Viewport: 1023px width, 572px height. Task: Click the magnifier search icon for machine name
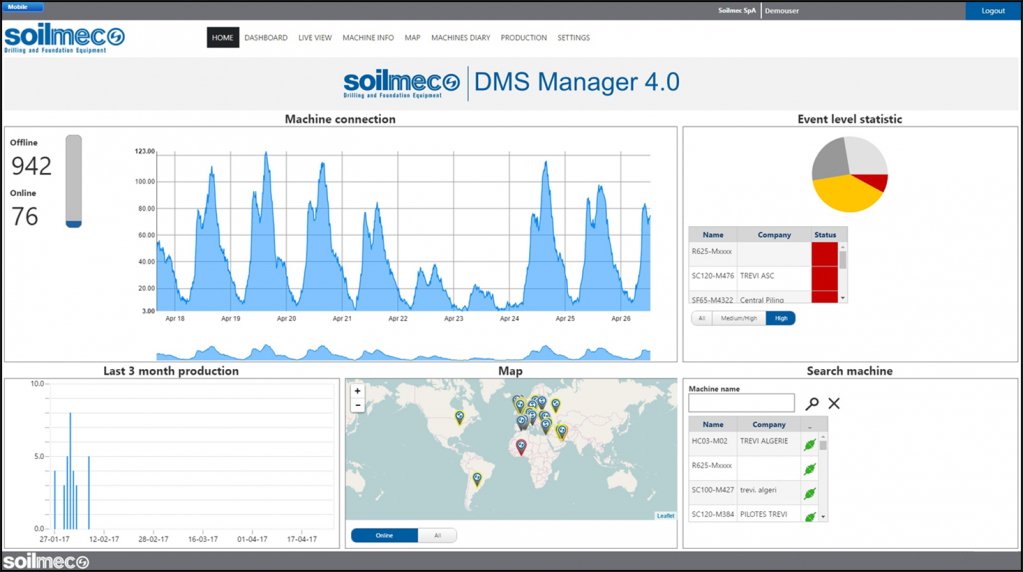[x=812, y=404]
